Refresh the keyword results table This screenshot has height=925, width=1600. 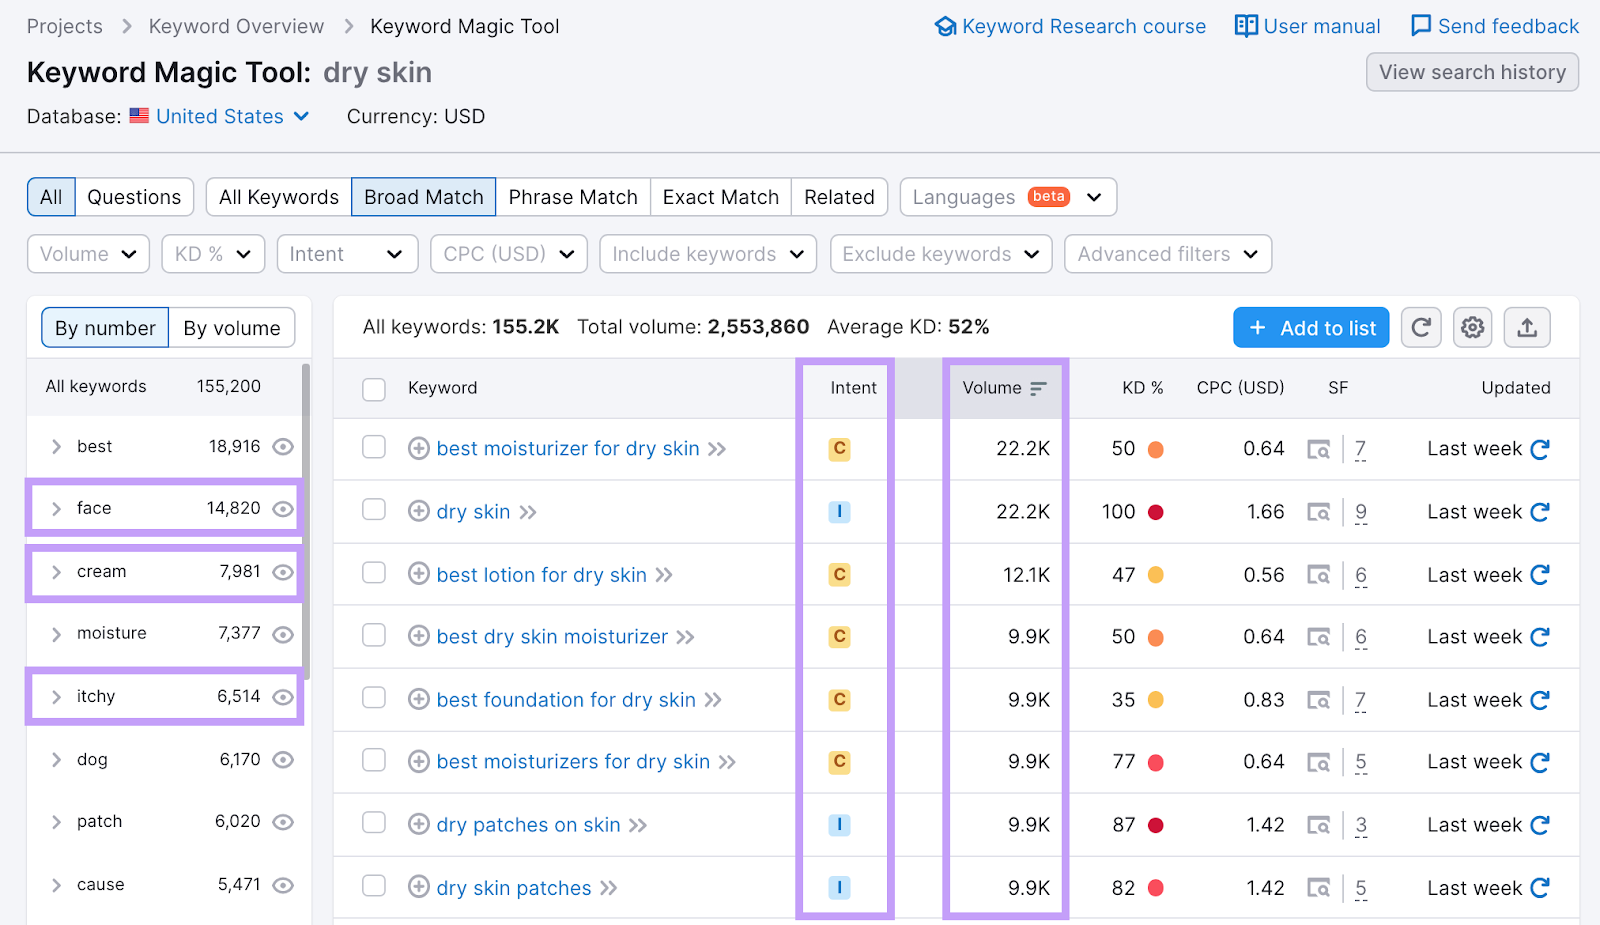click(x=1421, y=327)
